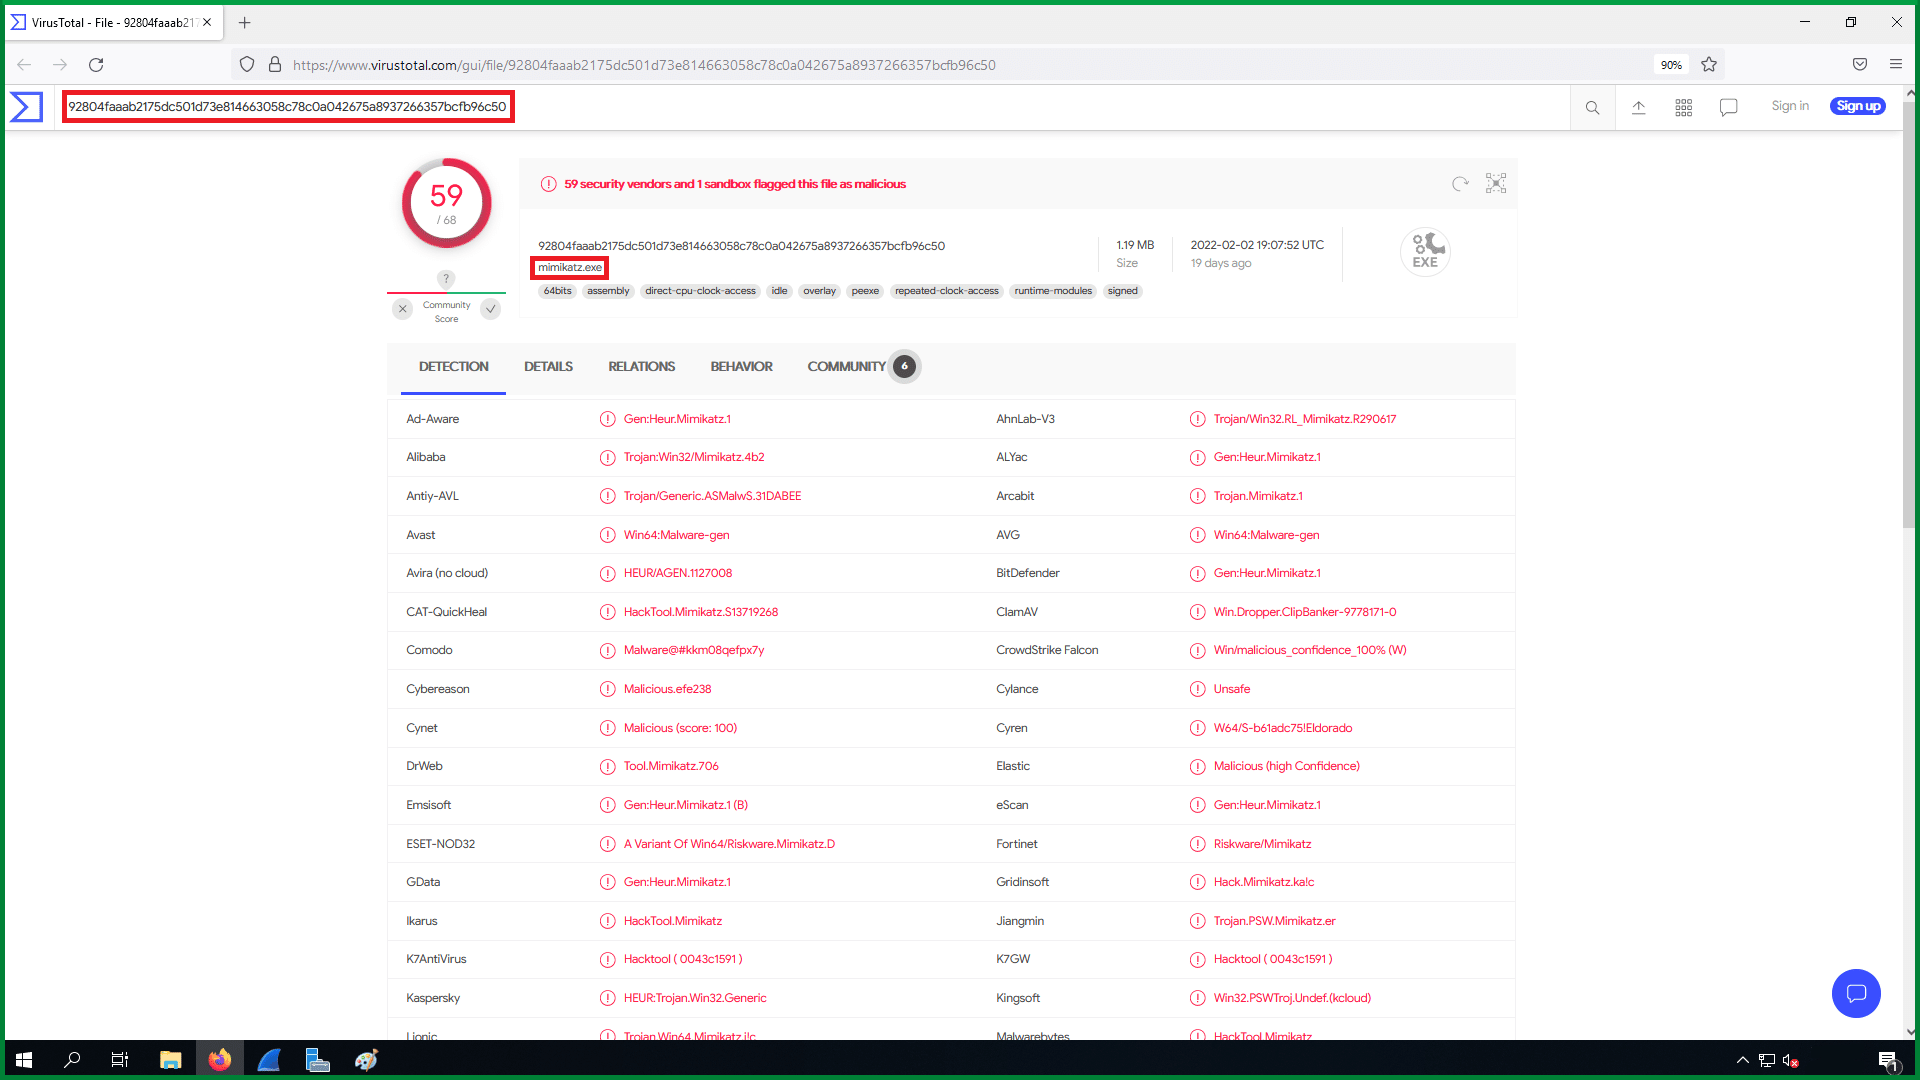1920x1080 pixels.
Task: Open the blue chat support bubble
Action: (1856, 993)
